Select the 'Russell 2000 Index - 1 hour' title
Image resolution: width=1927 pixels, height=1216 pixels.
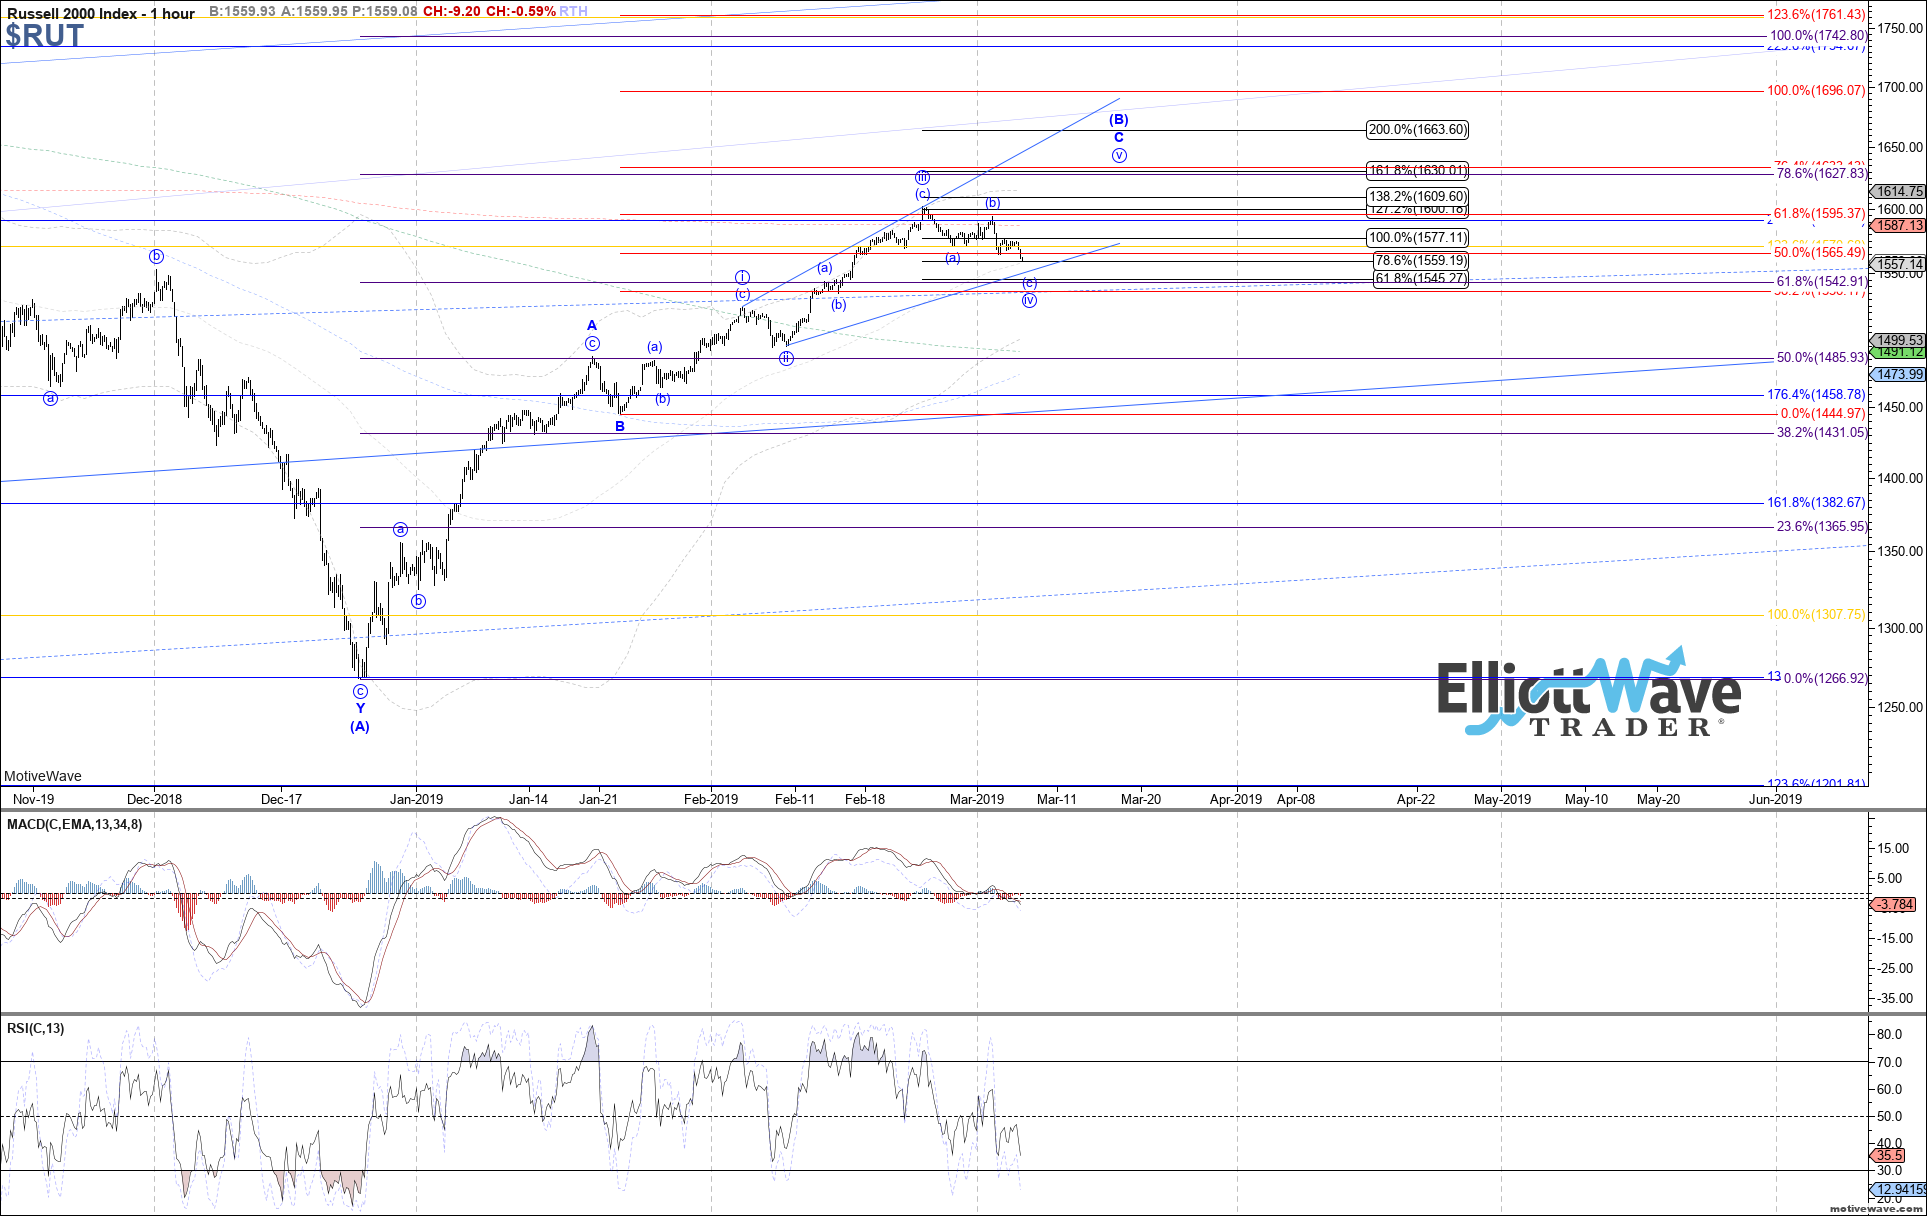101,13
